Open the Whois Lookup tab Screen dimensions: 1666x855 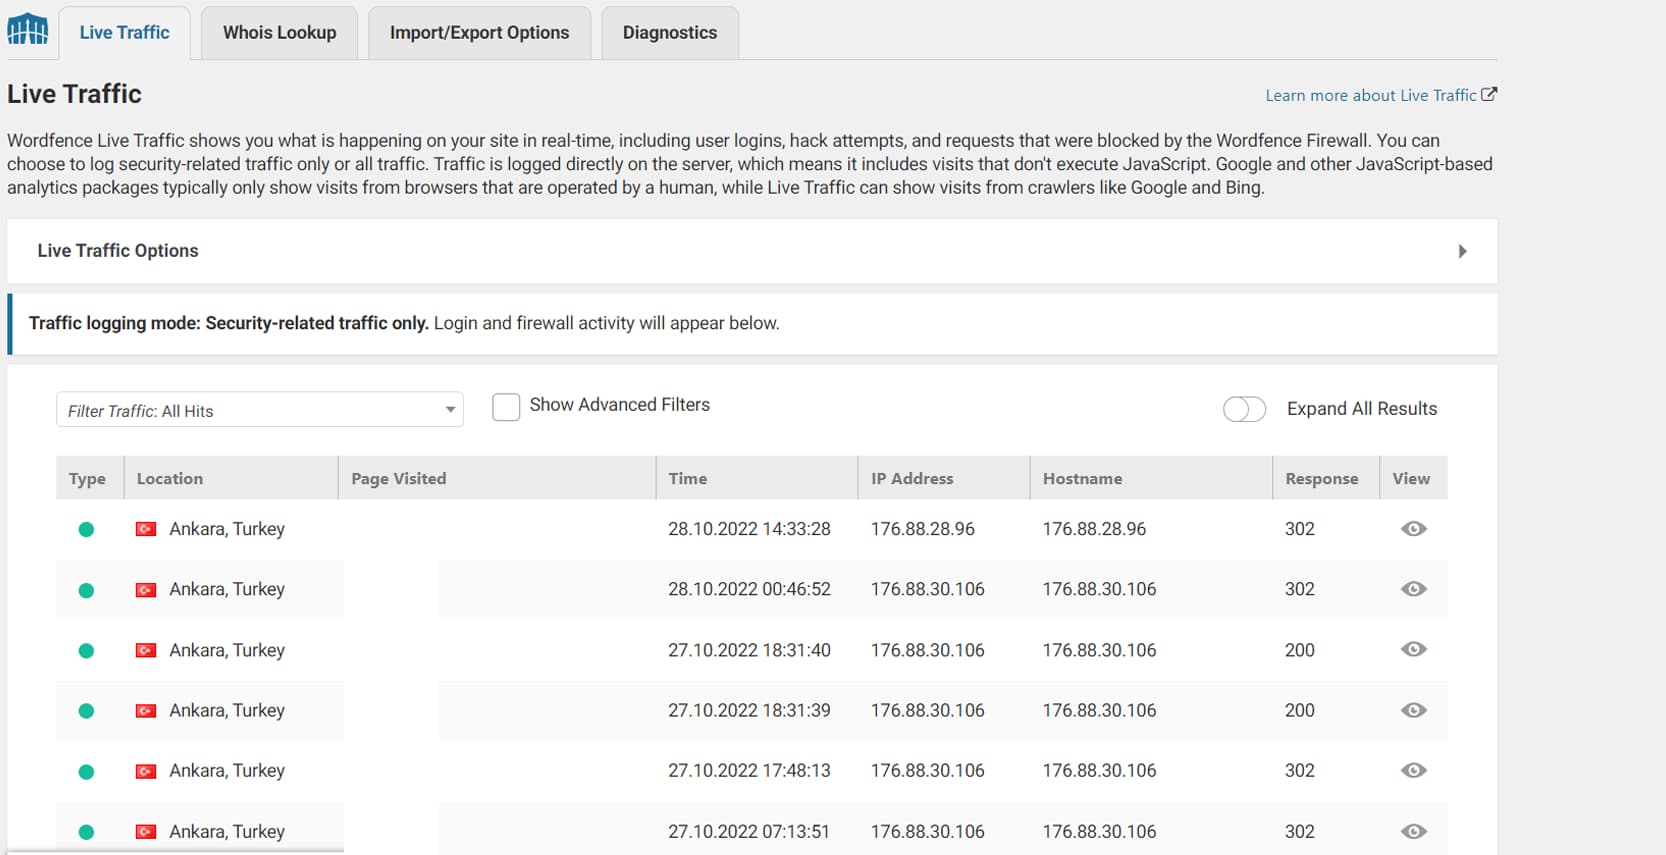tap(280, 32)
